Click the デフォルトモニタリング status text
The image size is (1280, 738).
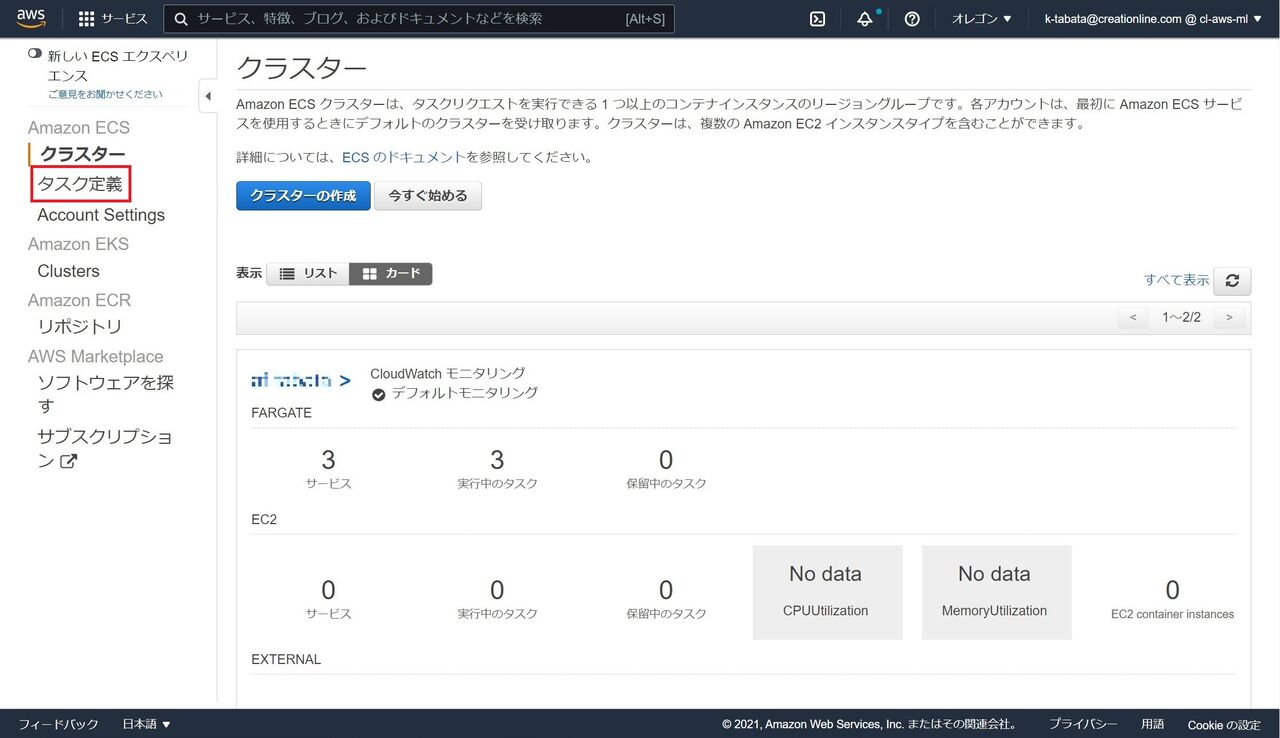pos(464,393)
